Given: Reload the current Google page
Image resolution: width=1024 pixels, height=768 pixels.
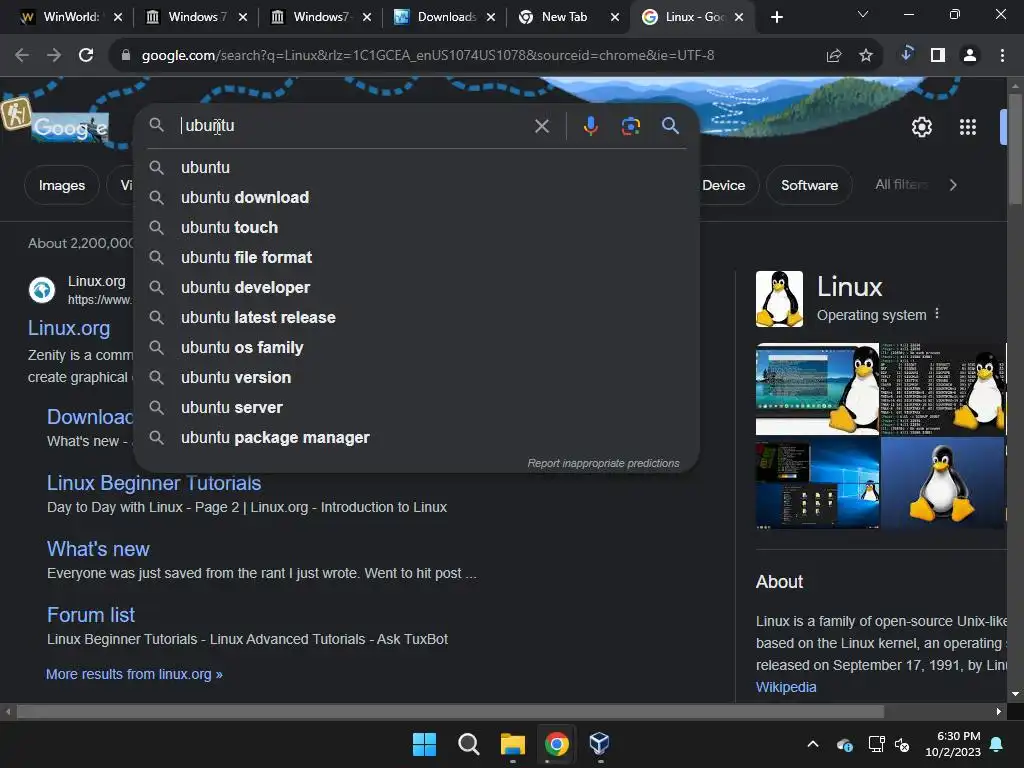Looking at the screenshot, I should [x=86, y=56].
